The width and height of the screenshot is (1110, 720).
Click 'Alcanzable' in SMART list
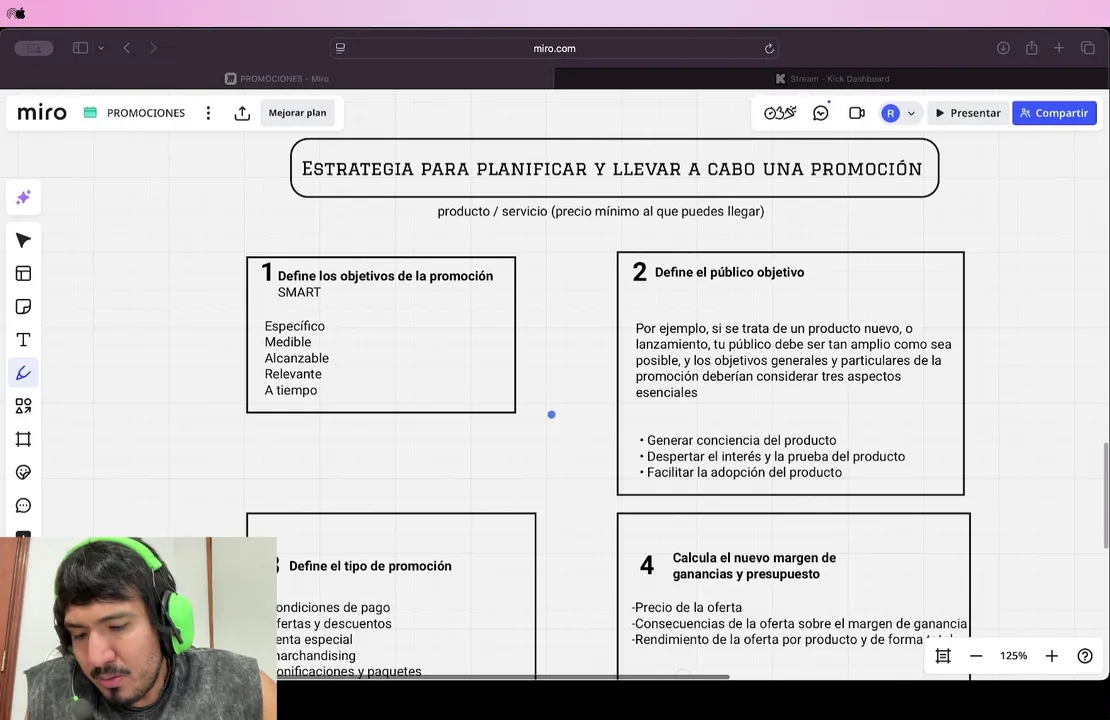click(297, 358)
